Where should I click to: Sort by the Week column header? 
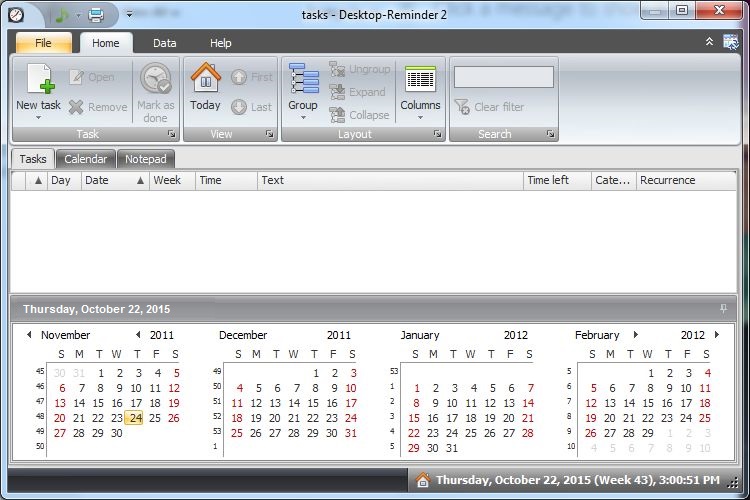point(172,180)
